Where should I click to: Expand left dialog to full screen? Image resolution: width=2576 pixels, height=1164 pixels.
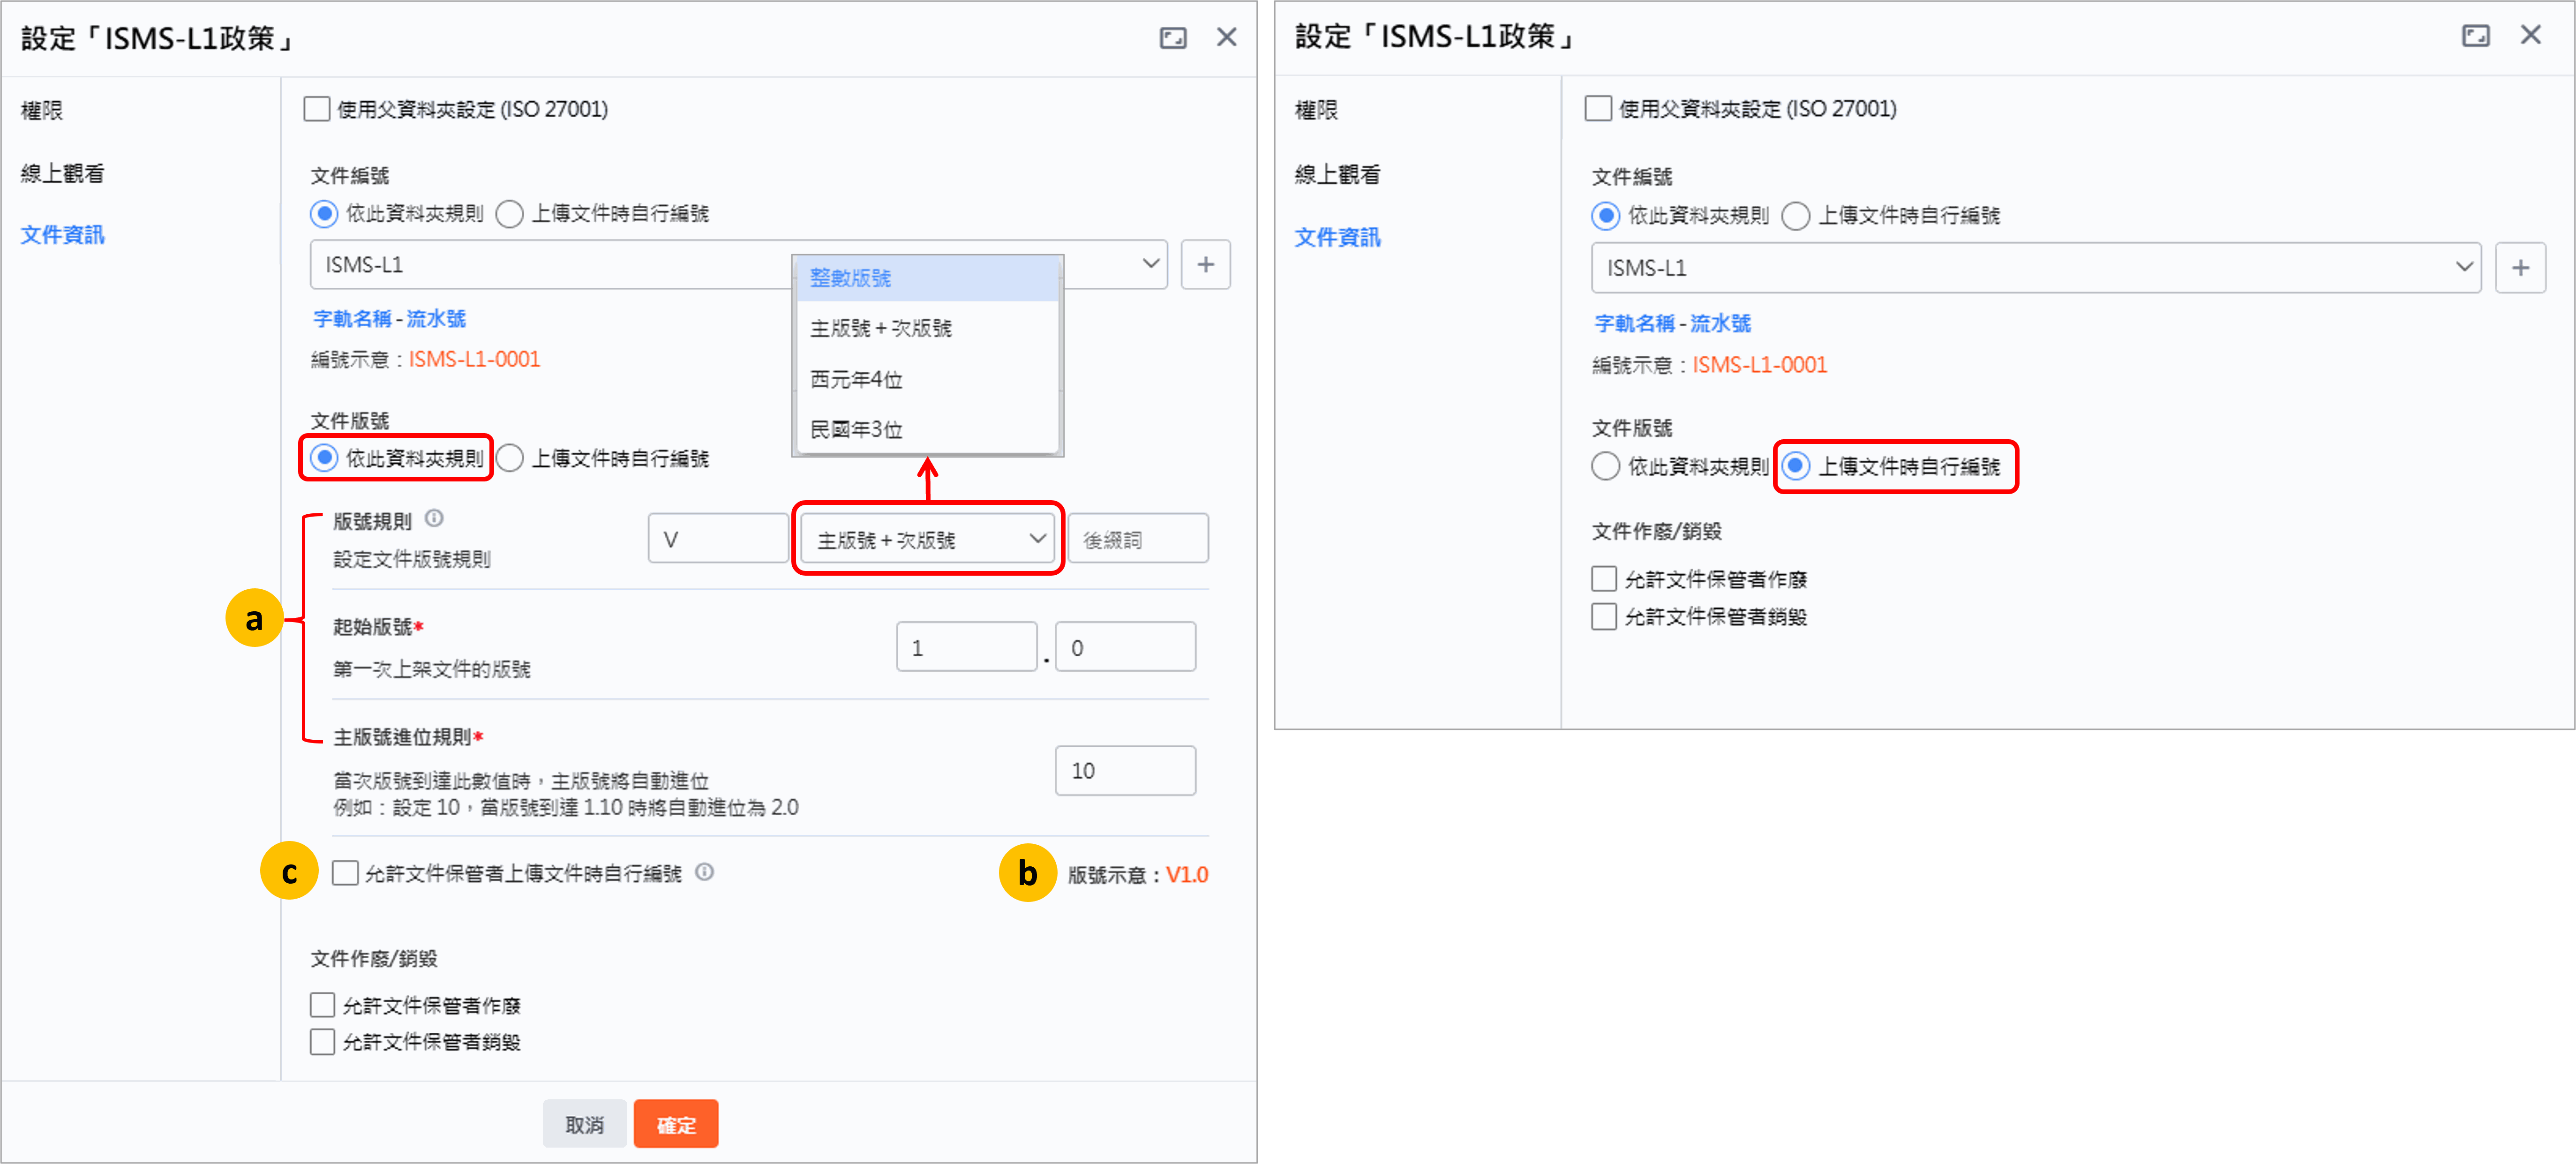(x=1172, y=38)
